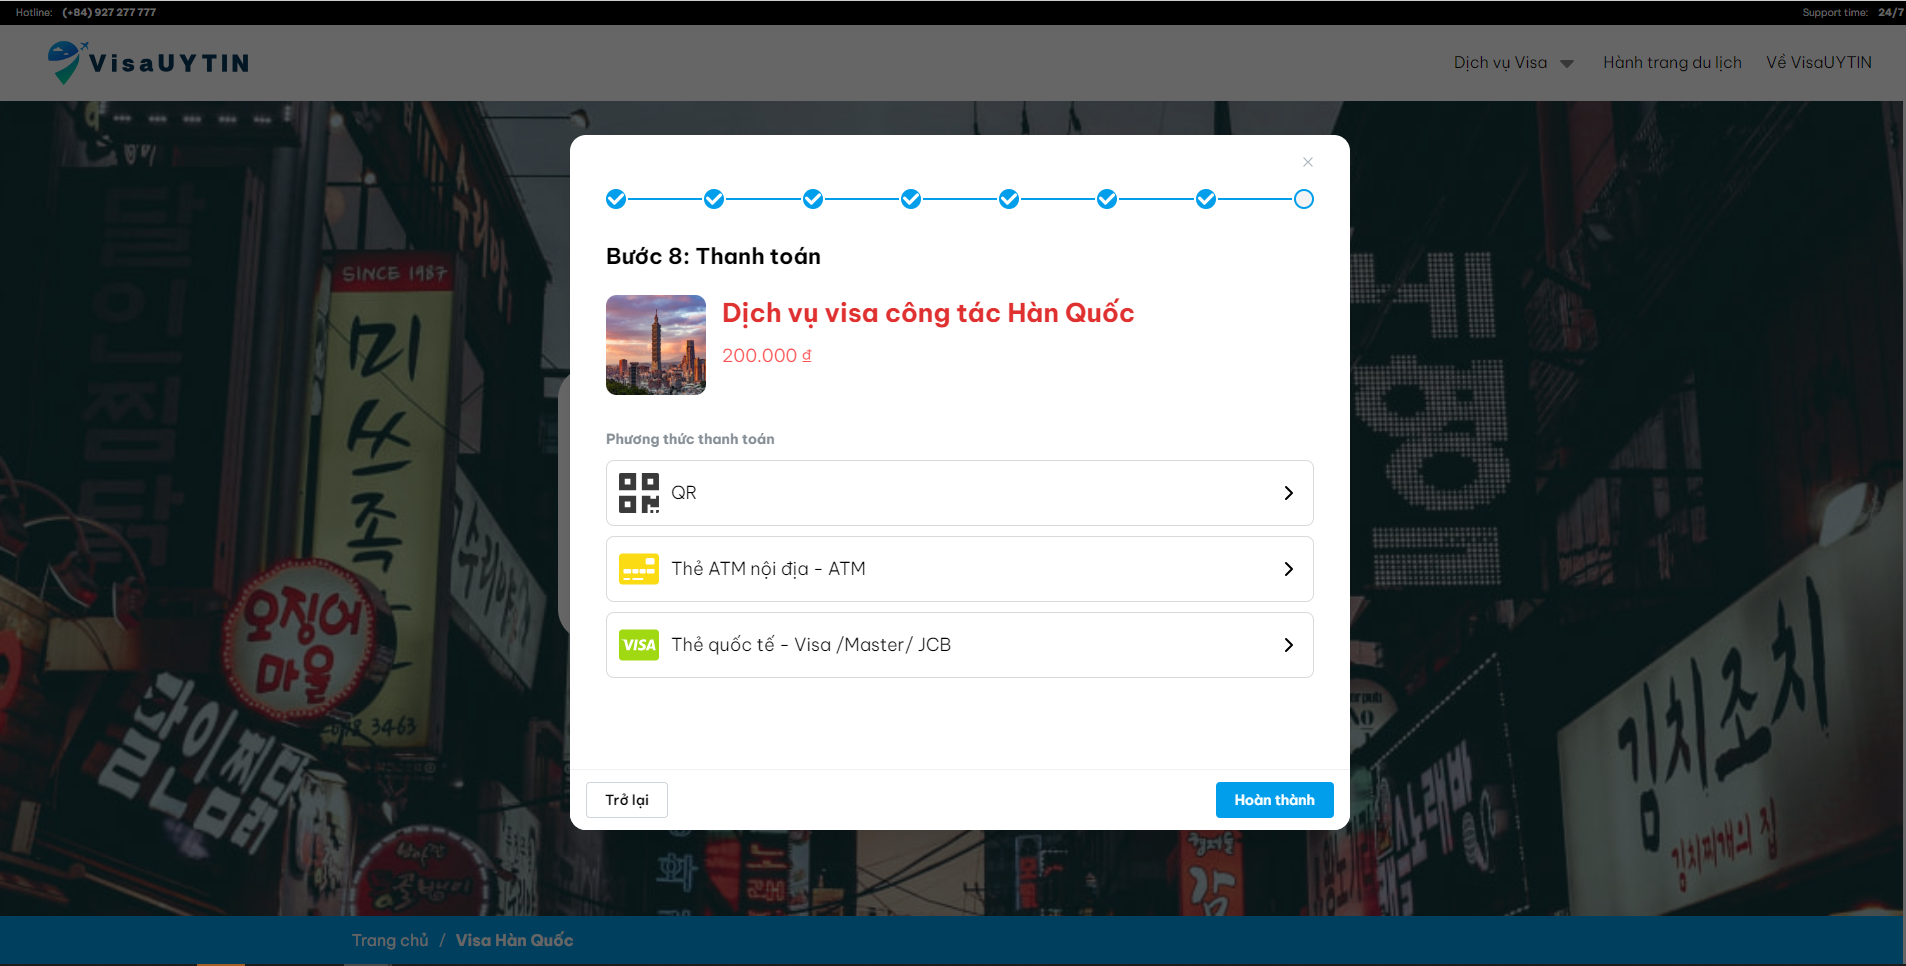This screenshot has height=966, width=1906.
Task: Click the yellow ATM card icon
Action: pyautogui.click(x=638, y=569)
